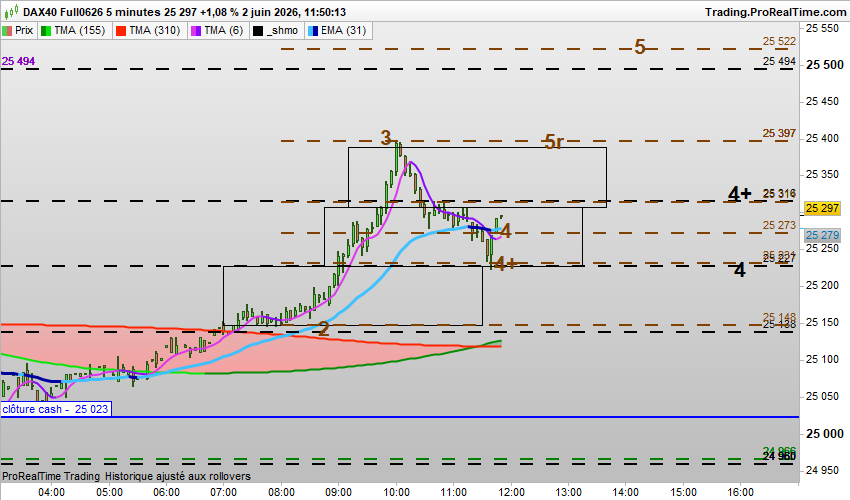The image size is (850, 500).
Task: Click the 24 950 price axis value
Action: [822, 470]
